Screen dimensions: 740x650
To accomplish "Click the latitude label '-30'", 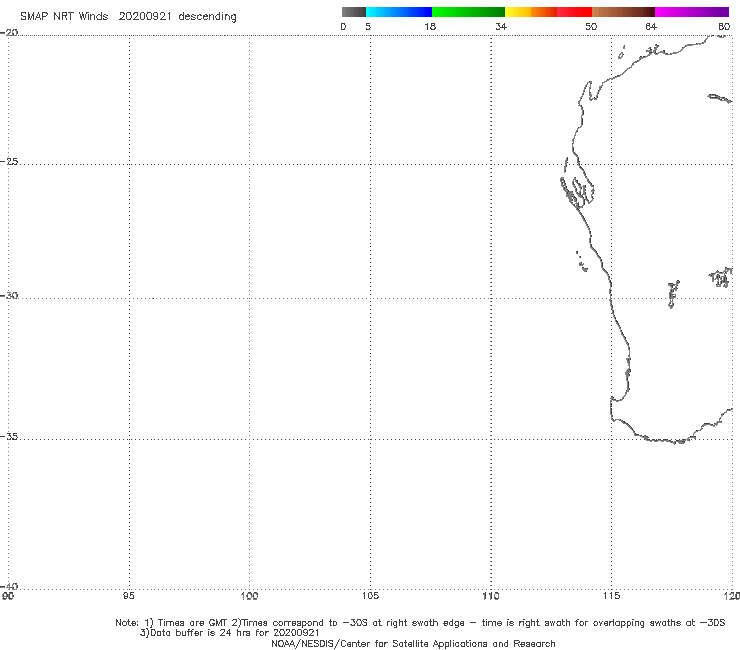I will [x=9, y=295].
